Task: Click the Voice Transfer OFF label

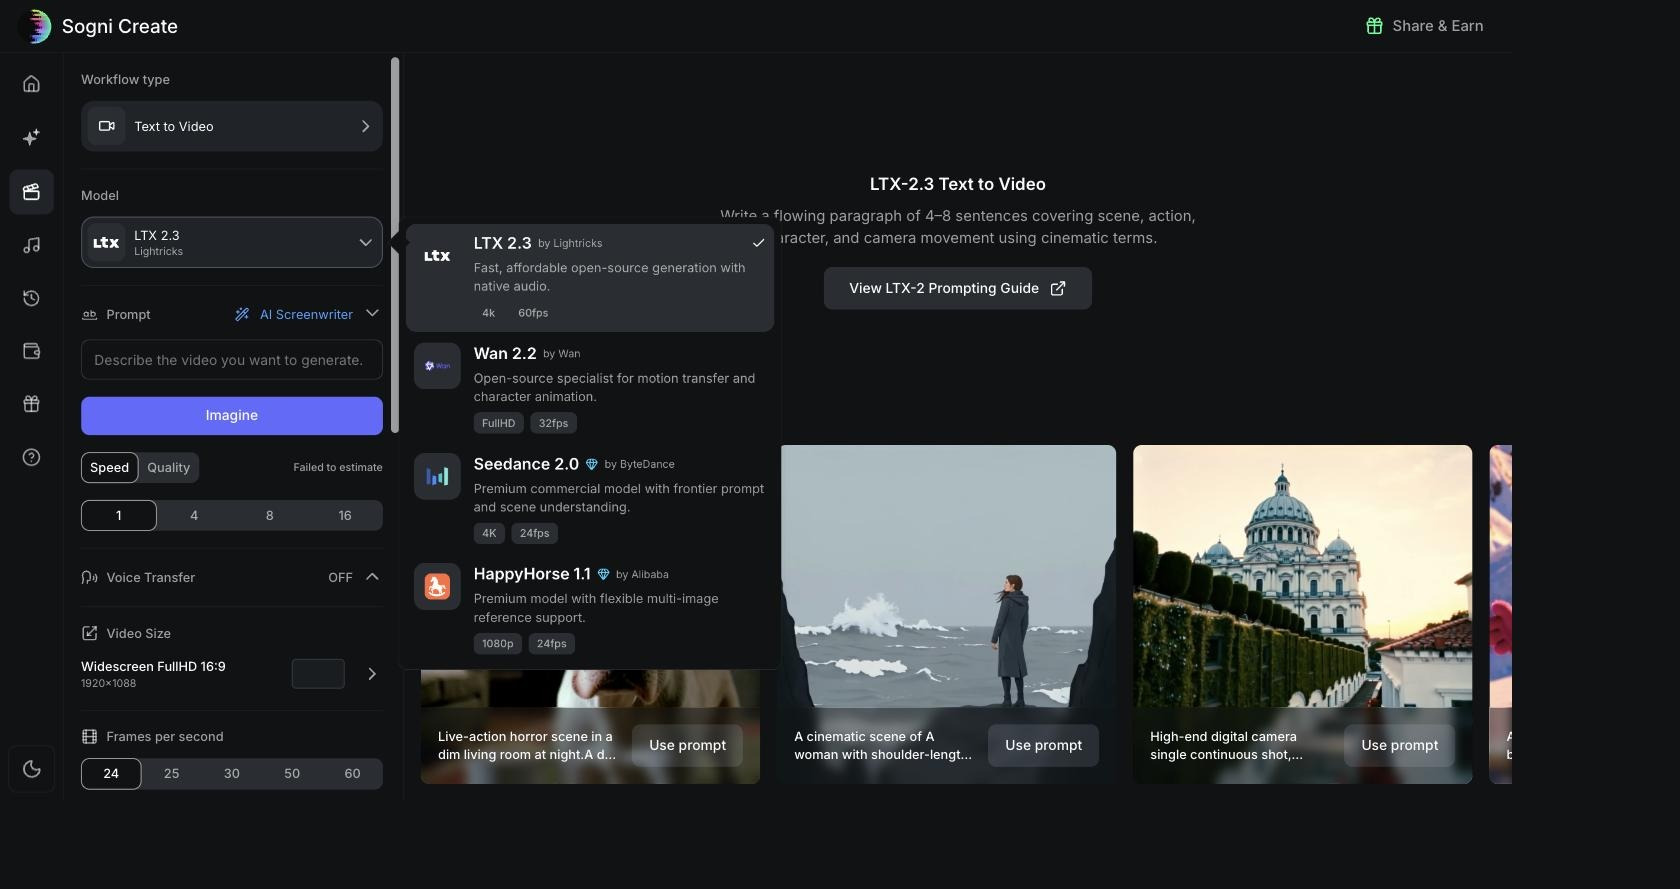Action: click(340, 577)
